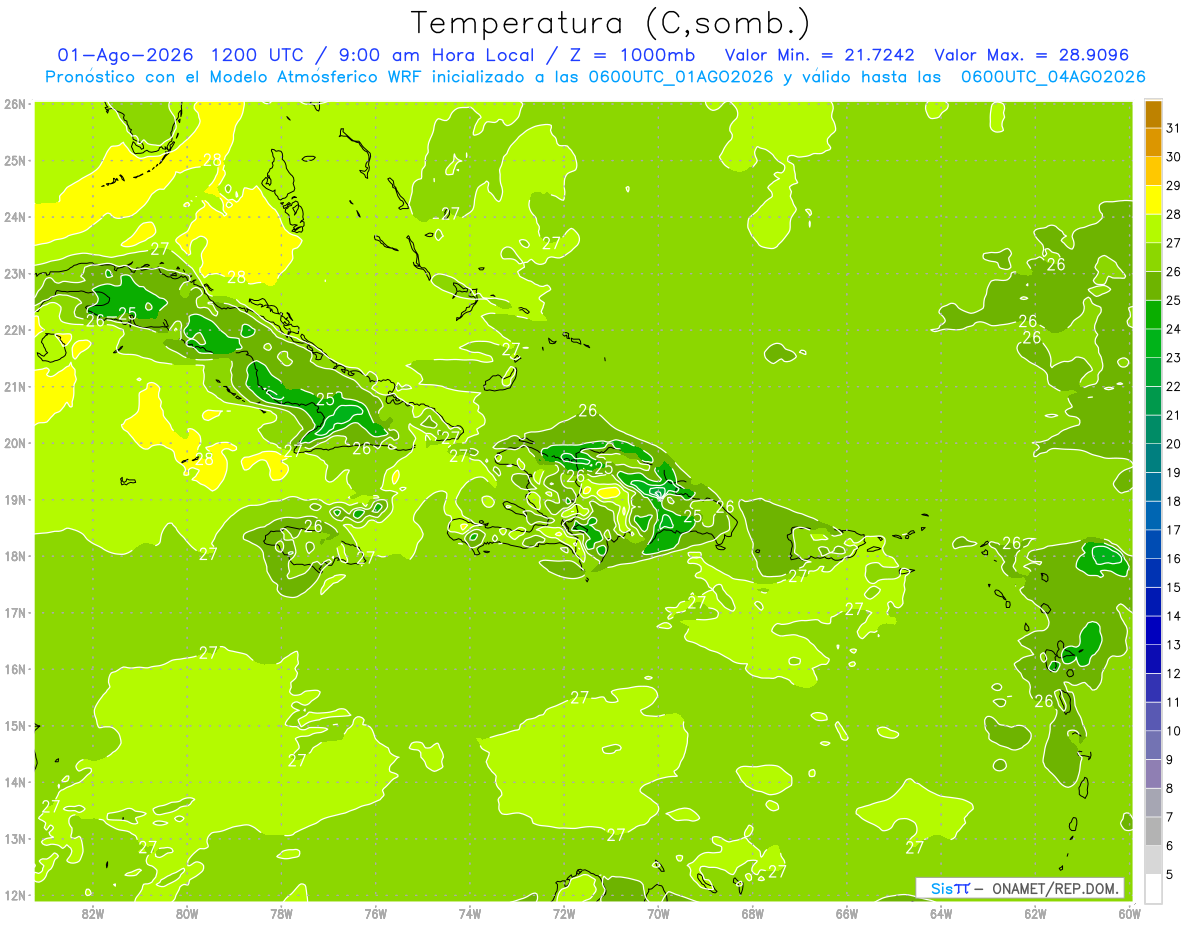Click the "Valor Min. = 21.7242" readout

819,55
